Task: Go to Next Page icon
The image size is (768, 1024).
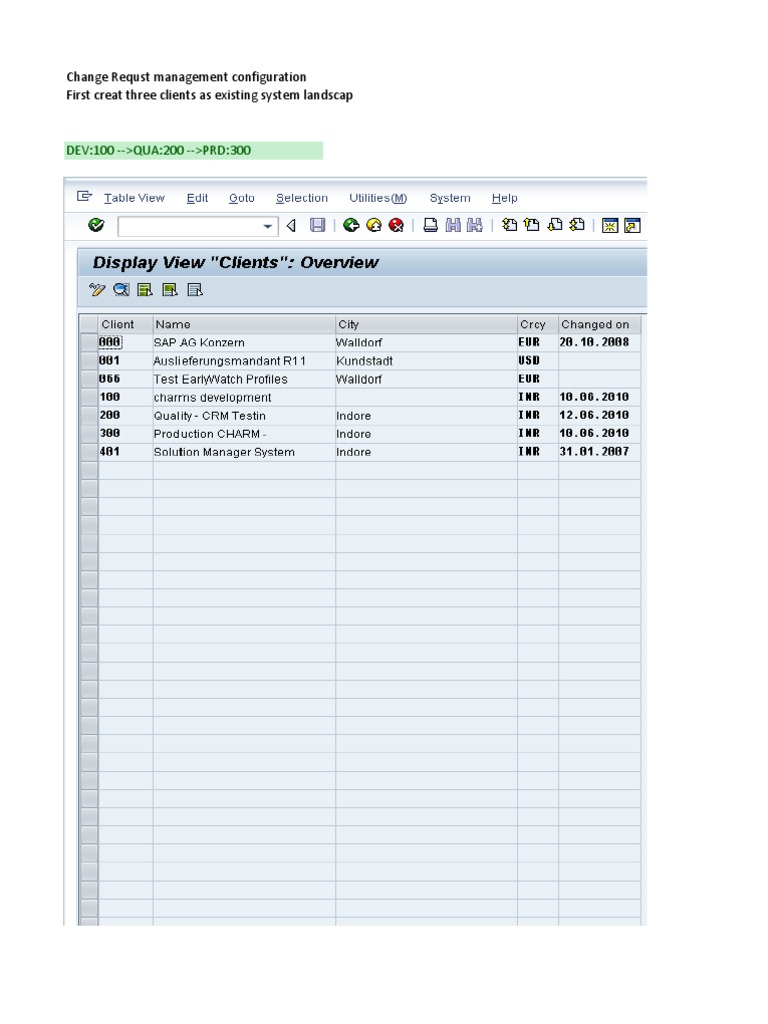Action: point(554,225)
